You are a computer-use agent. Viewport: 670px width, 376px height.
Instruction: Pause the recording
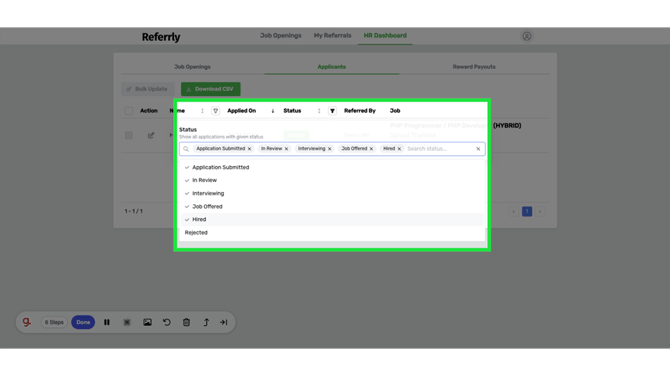point(107,322)
